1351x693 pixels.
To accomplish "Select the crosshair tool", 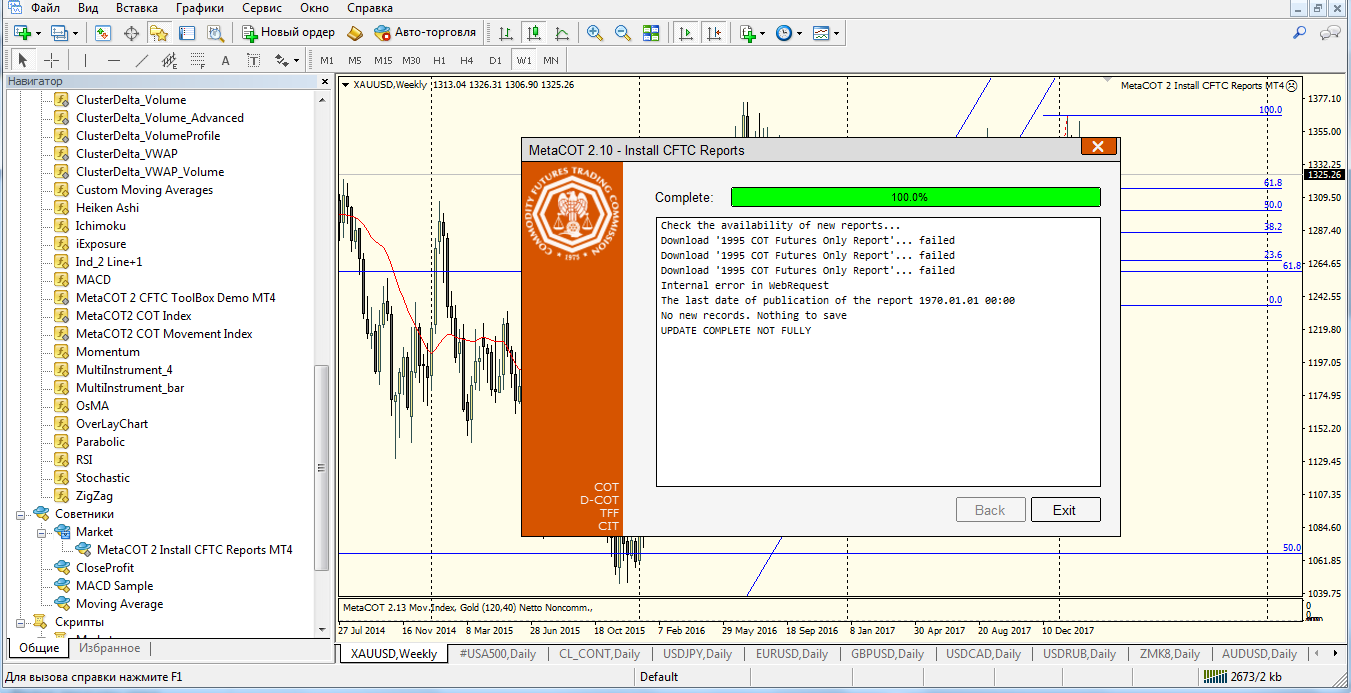I will pos(51,60).
